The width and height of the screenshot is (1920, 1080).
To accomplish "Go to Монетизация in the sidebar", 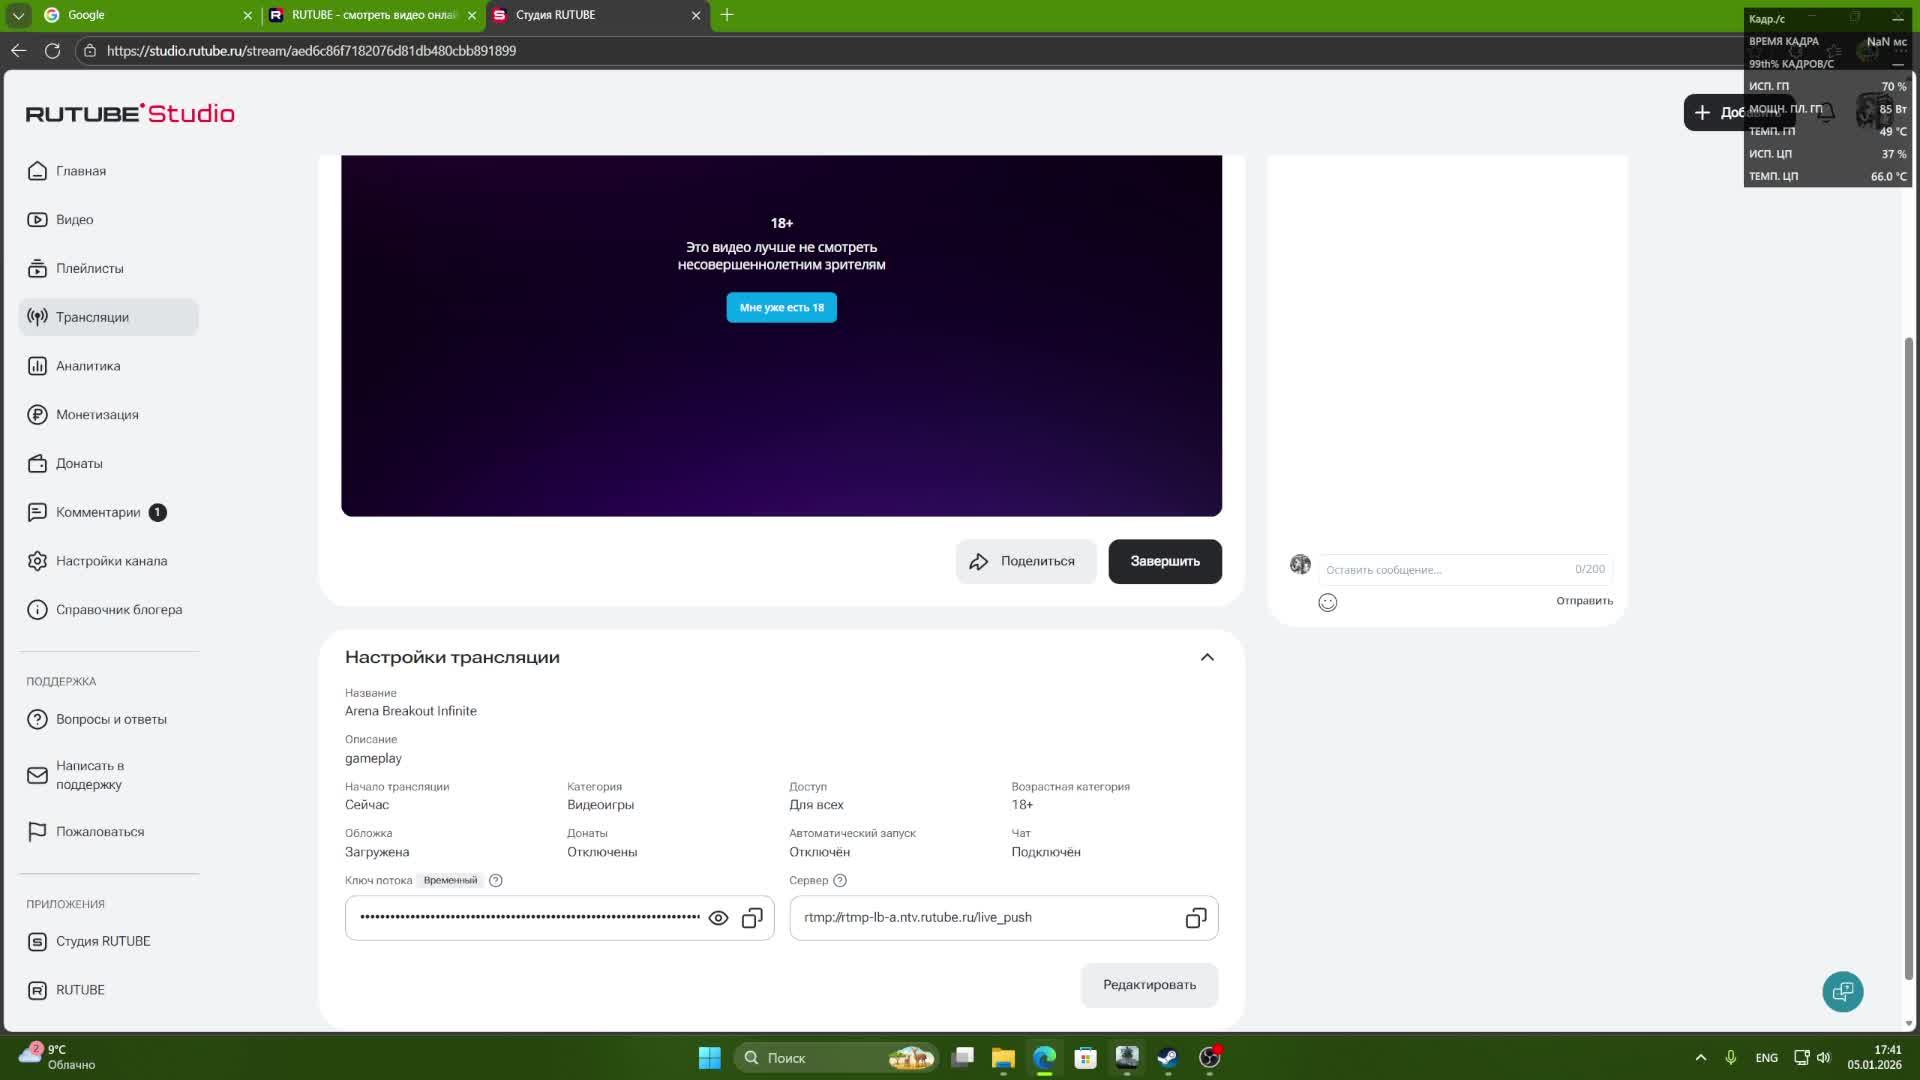I will [x=97, y=415].
